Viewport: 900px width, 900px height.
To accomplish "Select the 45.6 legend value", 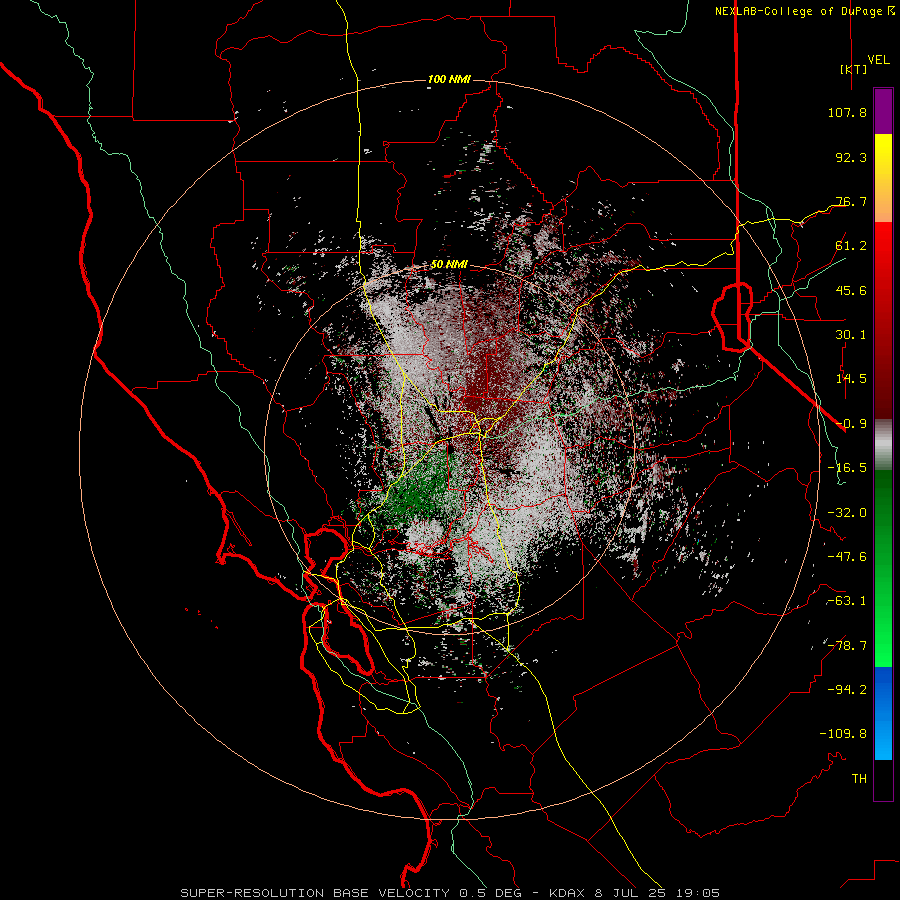I will [x=851, y=290].
